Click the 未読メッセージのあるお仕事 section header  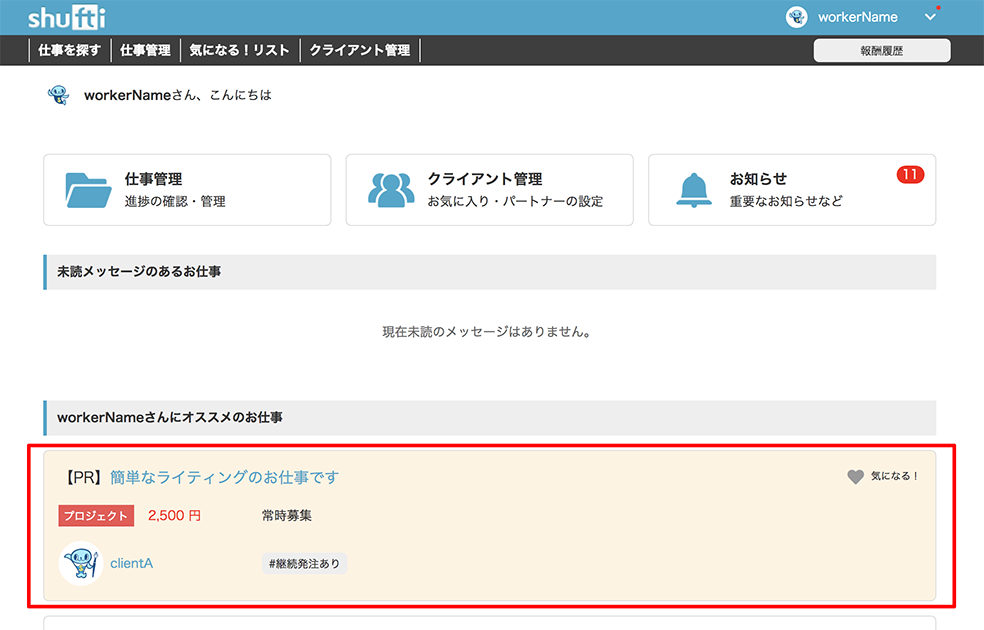tap(489, 272)
